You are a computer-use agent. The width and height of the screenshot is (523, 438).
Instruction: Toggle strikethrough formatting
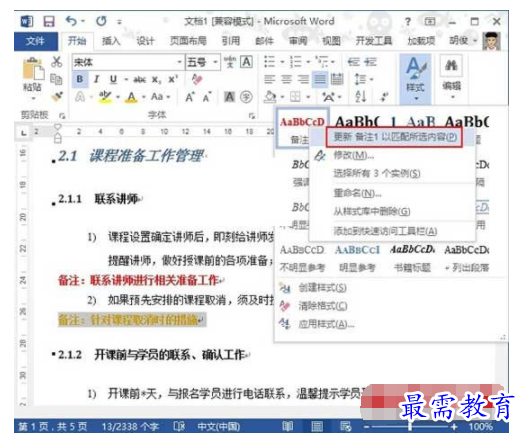[139, 79]
